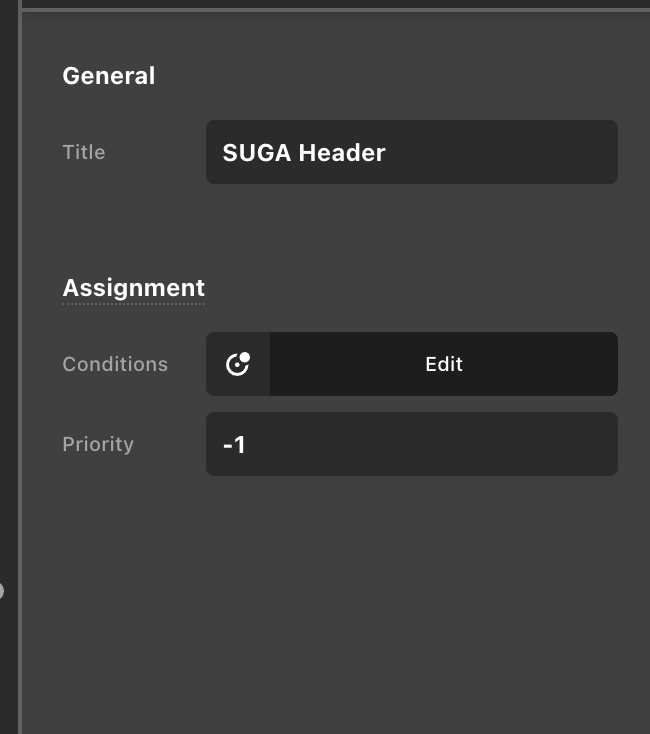Click empty panel area below Priority field
Image resolution: width=650 pixels, height=734 pixels.
(335, 600)
